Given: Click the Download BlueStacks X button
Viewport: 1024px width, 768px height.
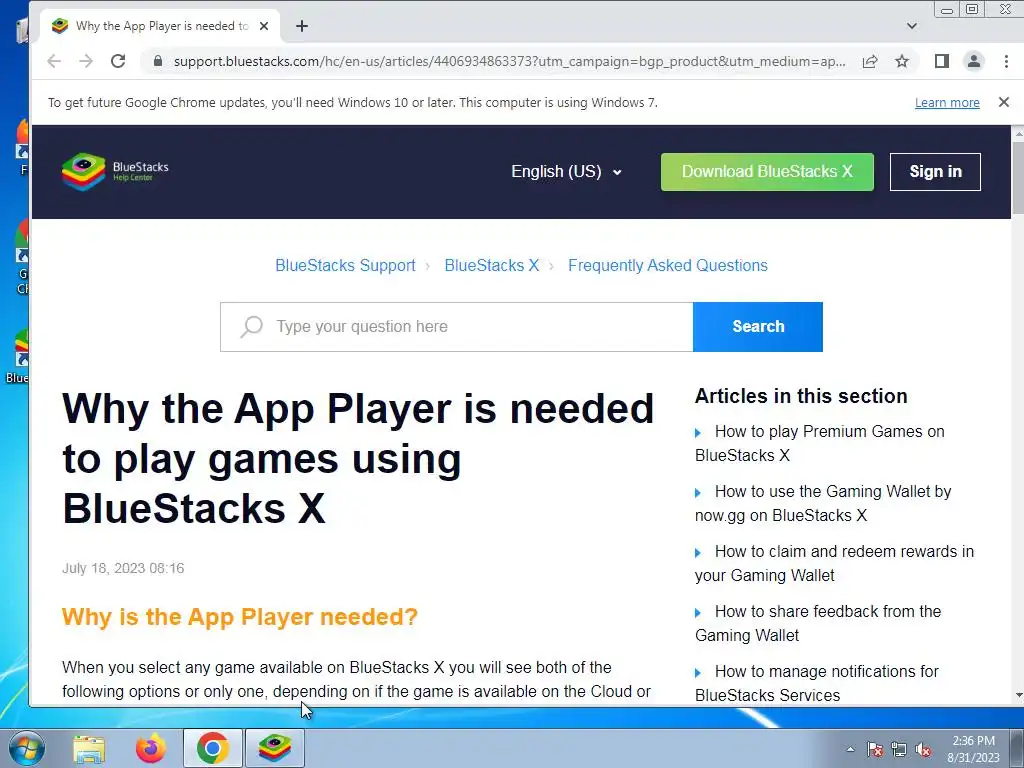Looking at the screenshot, I should (x=767, y=172).
